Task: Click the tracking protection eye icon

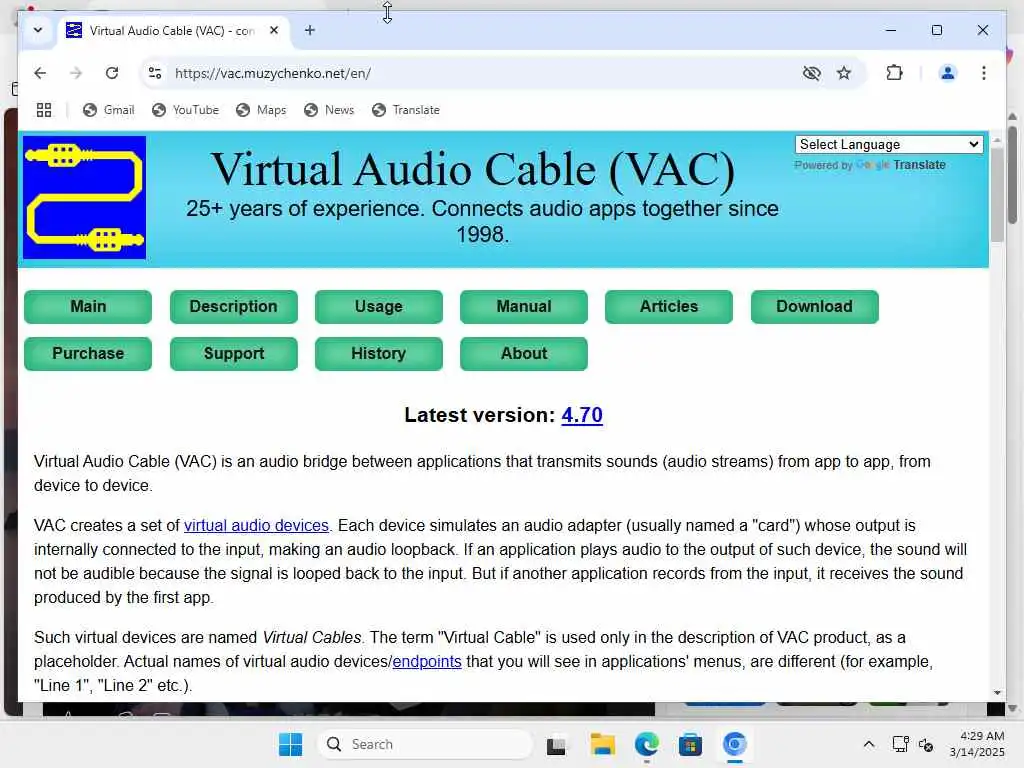Action: [811, 73]
